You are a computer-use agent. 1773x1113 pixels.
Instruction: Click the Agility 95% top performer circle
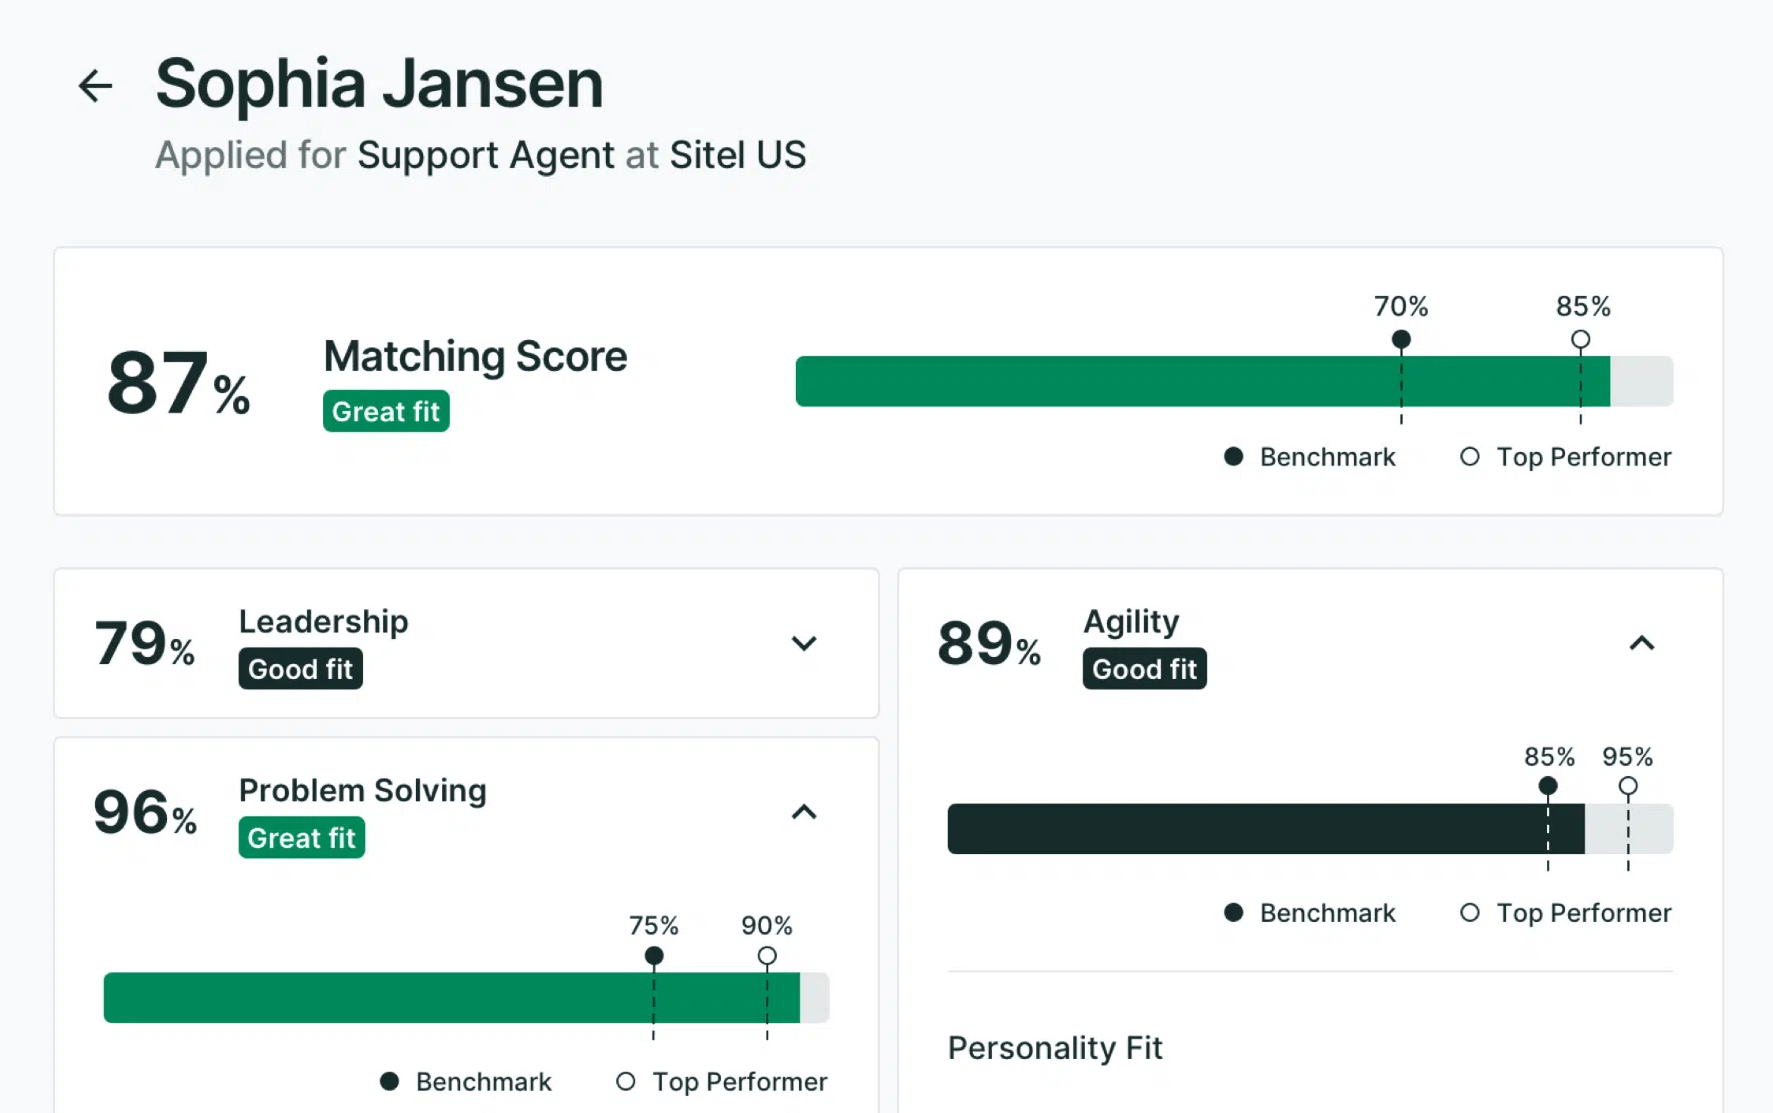pos(1628,786)
